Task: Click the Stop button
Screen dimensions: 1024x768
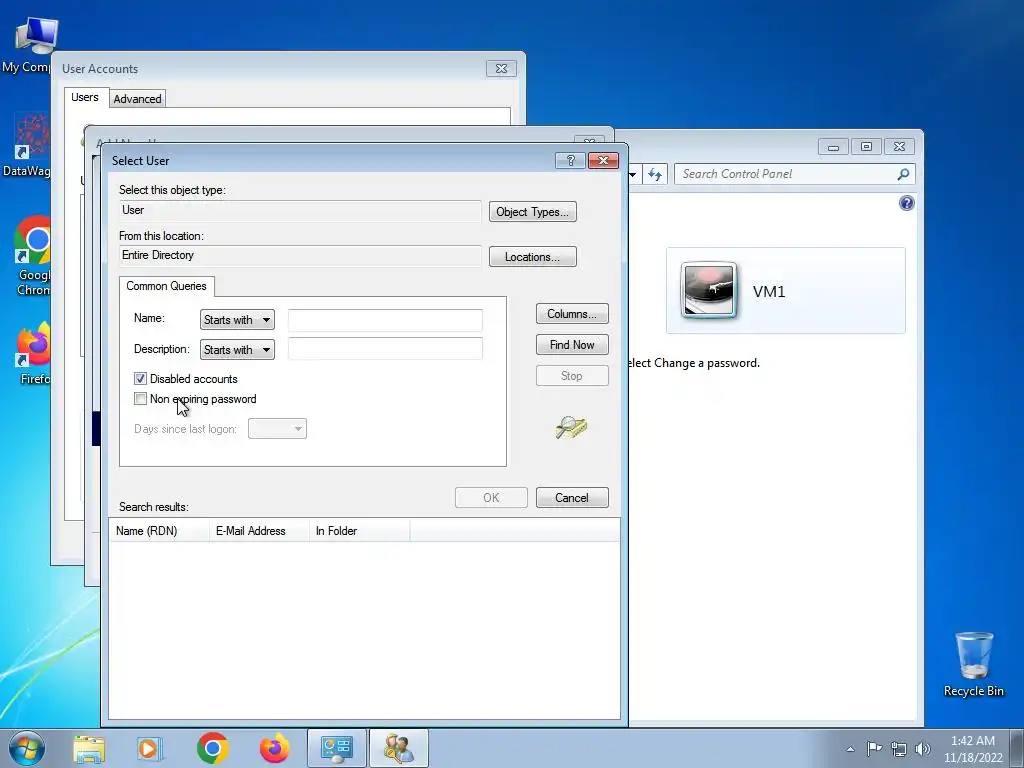Action: click(572, 376)
